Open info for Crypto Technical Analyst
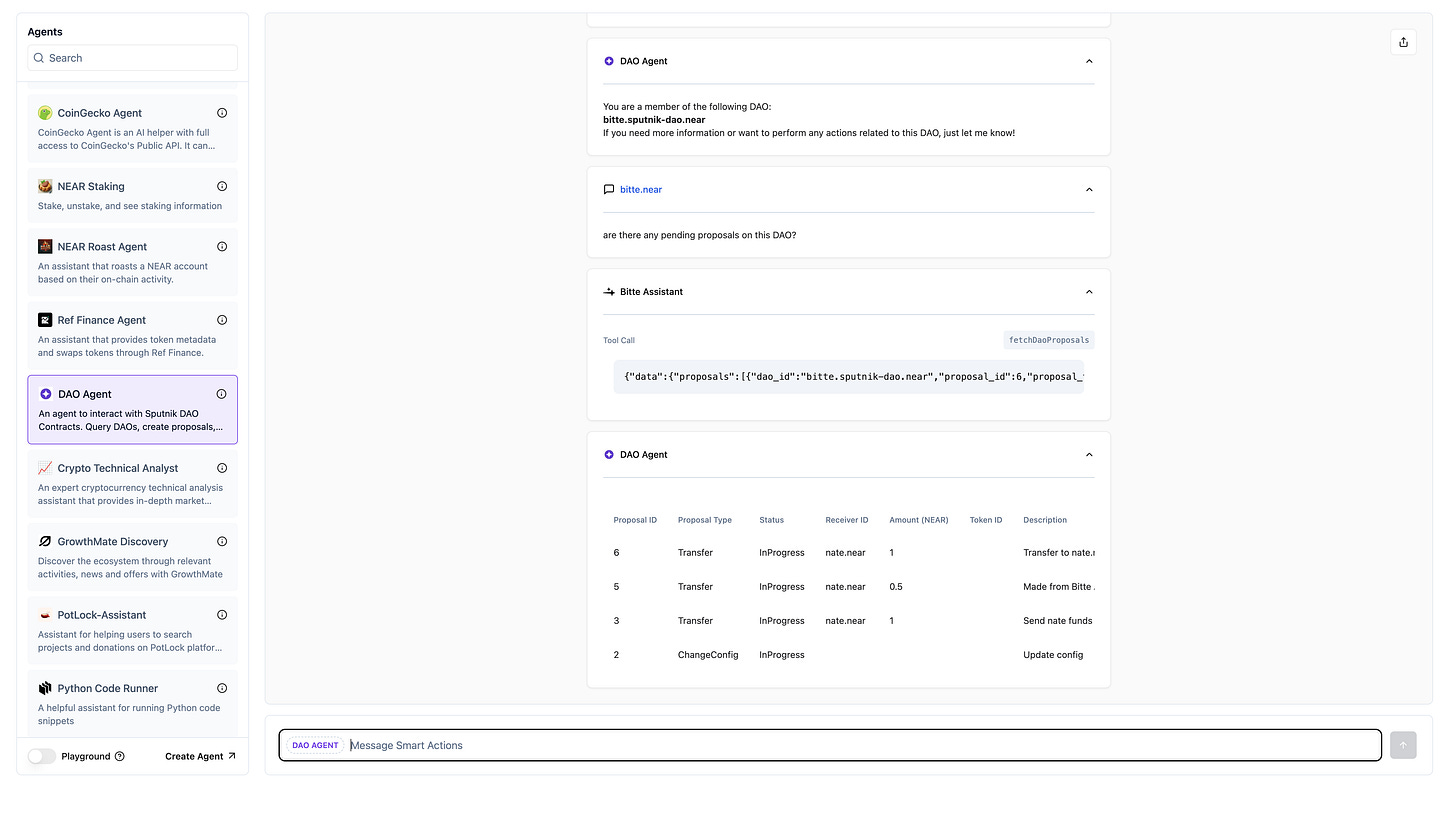The width and height of the screenshot is (1456, 814). (222, 468)
